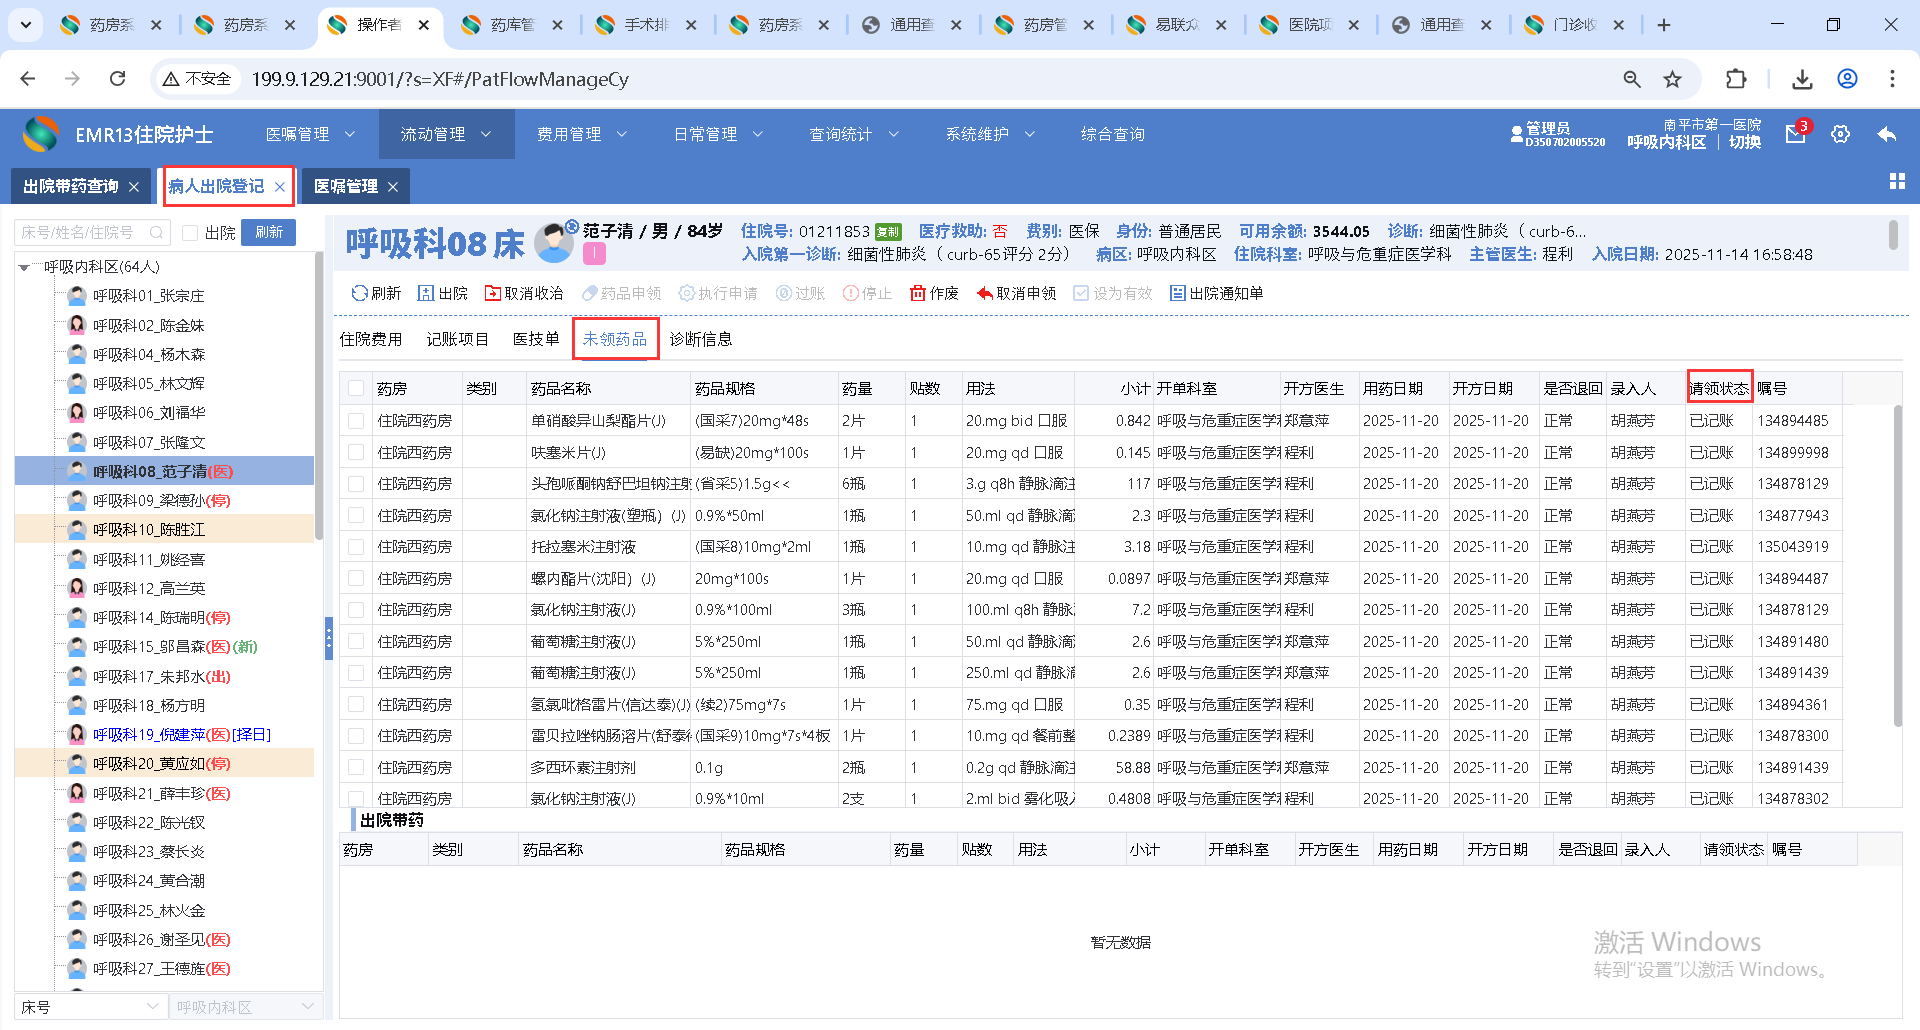Check the row for 托拉塞米注射液
Viewport: 1920px width, 1030px height.
(x=356, y=547)
